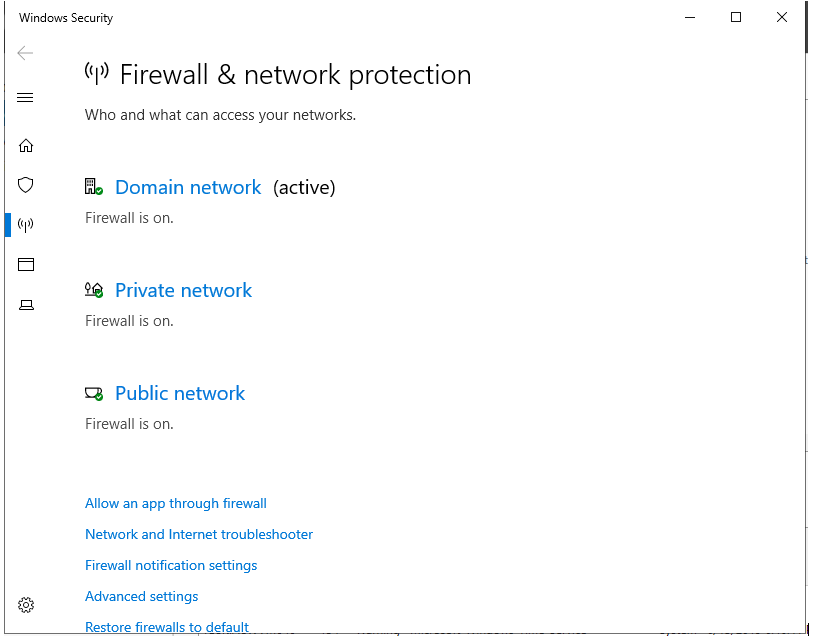Image resolution: width=813 pixels, height=636 pixels.
Task: Open App & browser control sidebar icon
Action: pos(25,264)
